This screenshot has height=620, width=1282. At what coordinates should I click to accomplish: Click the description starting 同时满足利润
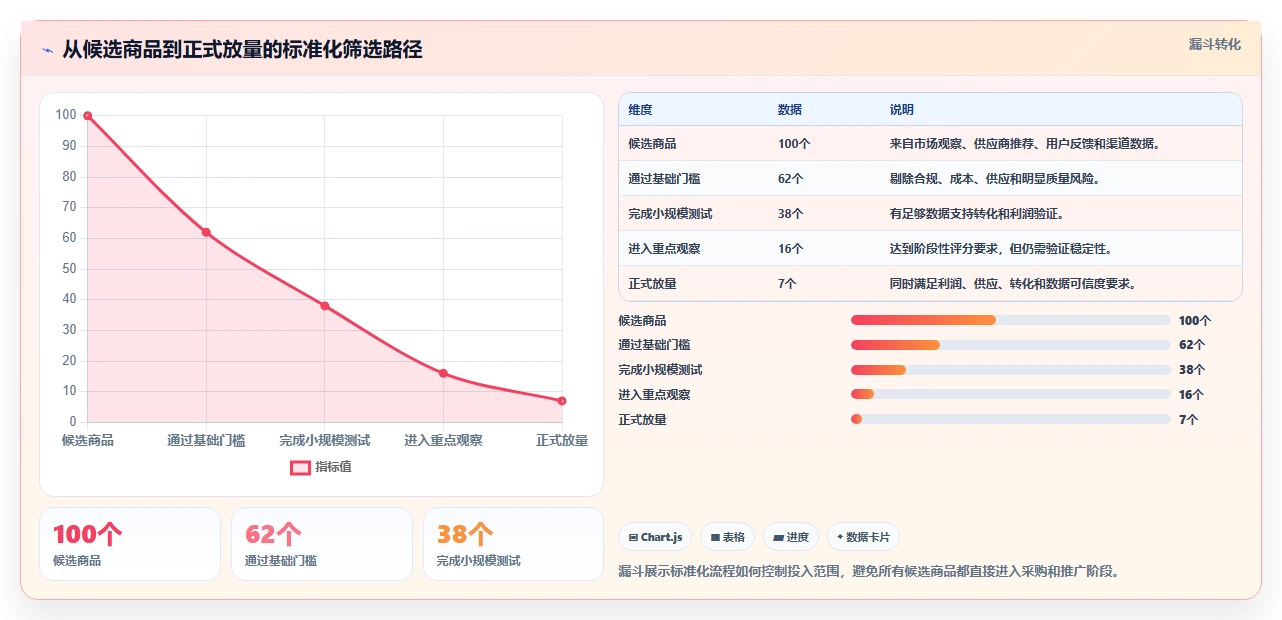[x=1013, y=284]
